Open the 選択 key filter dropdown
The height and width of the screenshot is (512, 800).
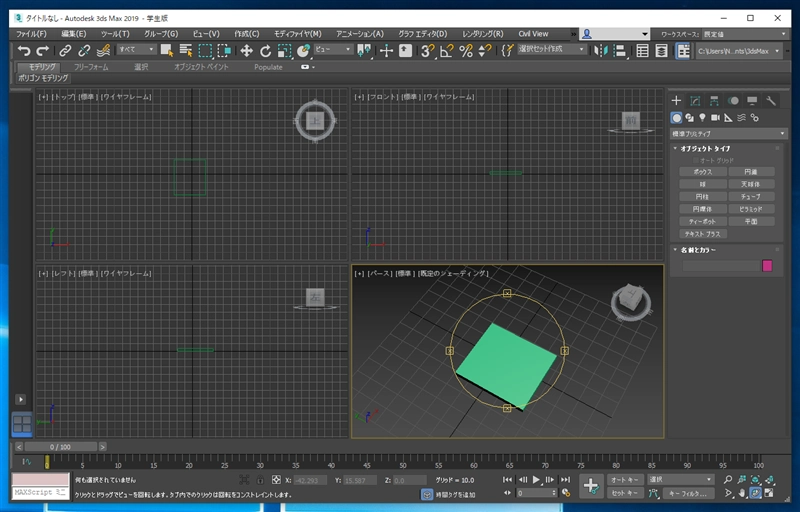[681, 479]
